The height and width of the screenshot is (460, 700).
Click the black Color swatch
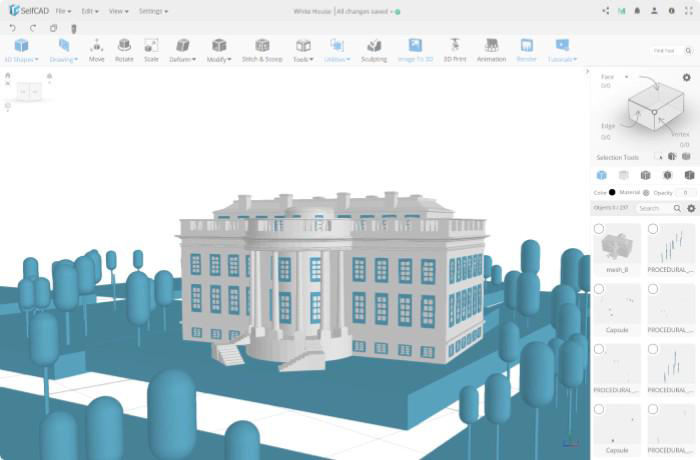pos(612,192)
